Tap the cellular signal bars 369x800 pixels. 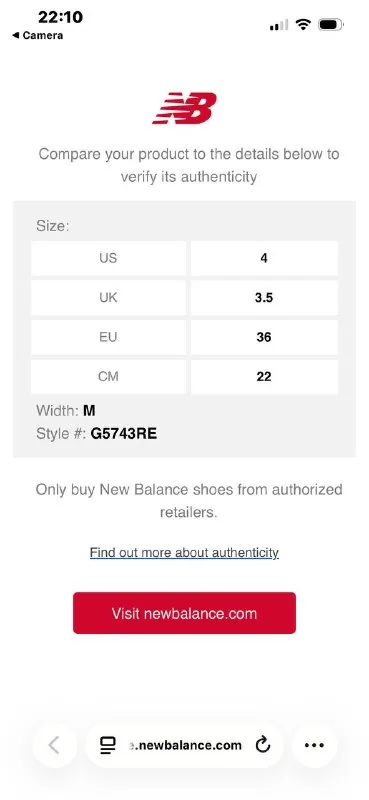[x=279, y=24]
